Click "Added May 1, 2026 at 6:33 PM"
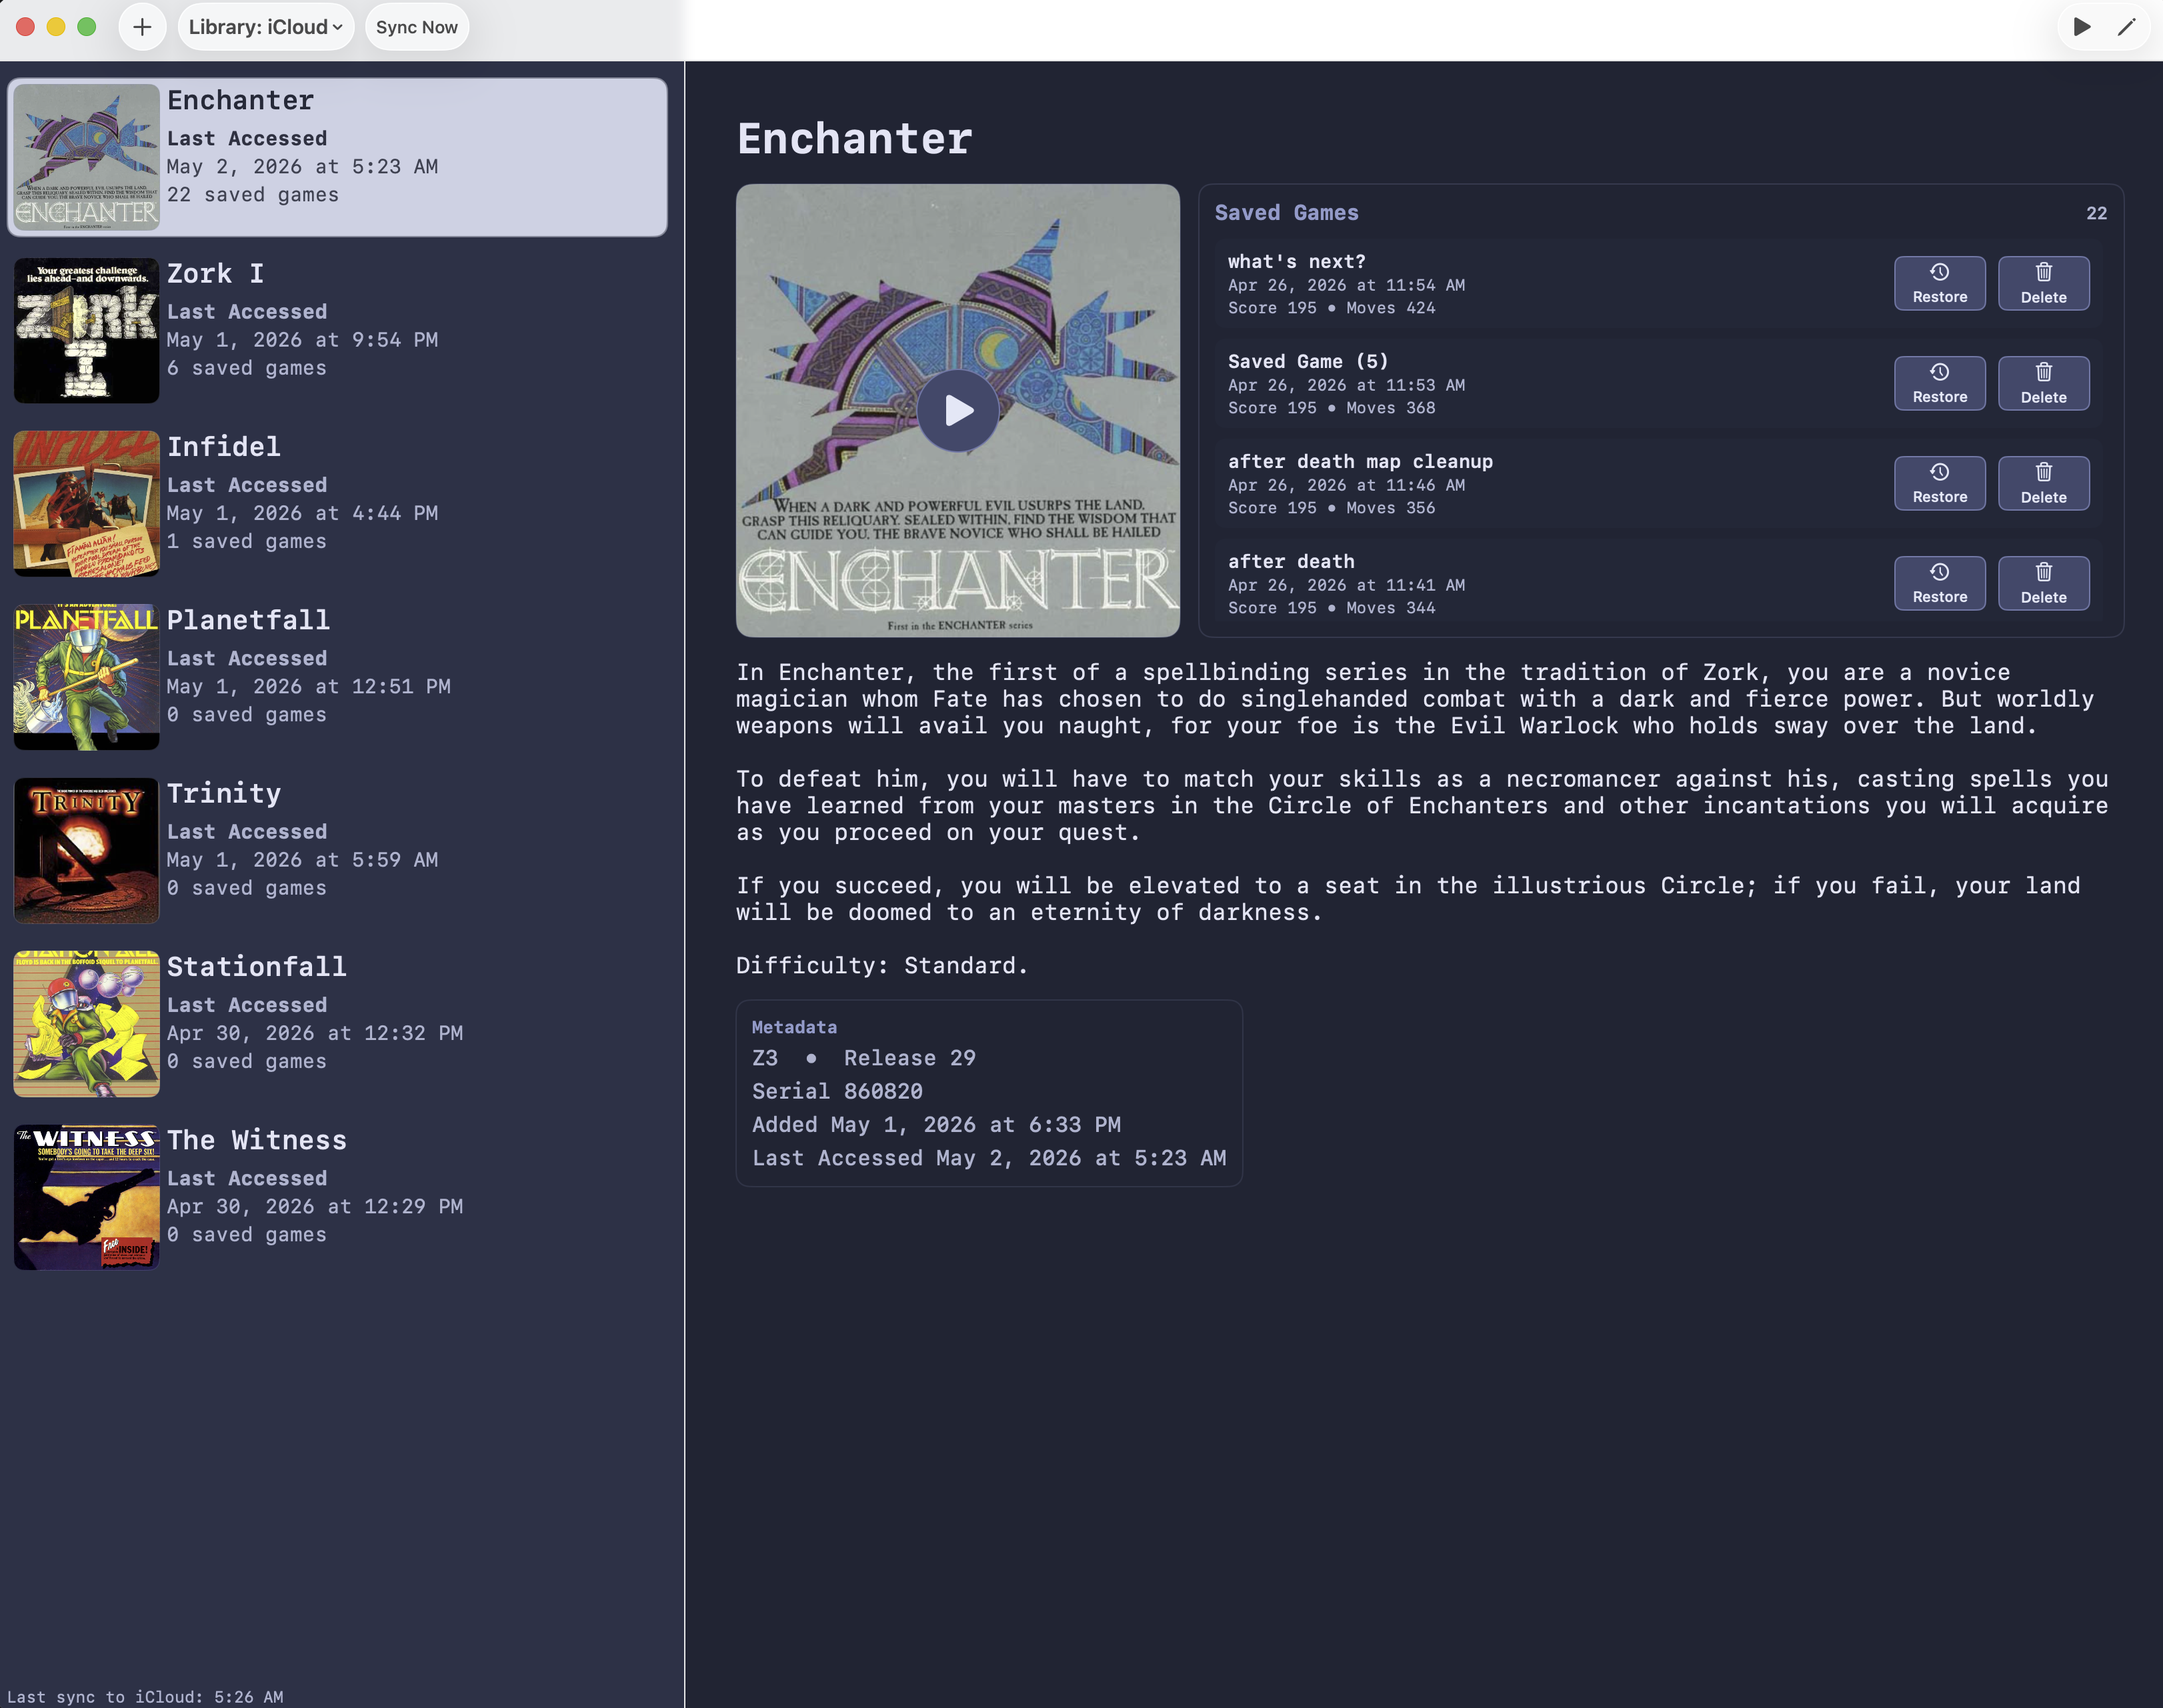The height and width of the screenshot is (1708, 2163). 936,1124
